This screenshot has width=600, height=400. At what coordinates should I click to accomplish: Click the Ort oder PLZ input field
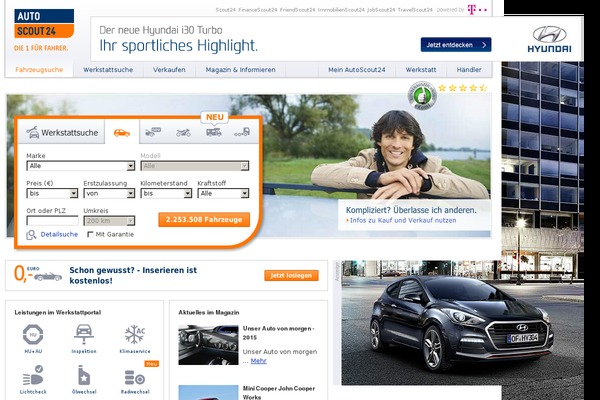pyautogui.click(x=52, y=220)
